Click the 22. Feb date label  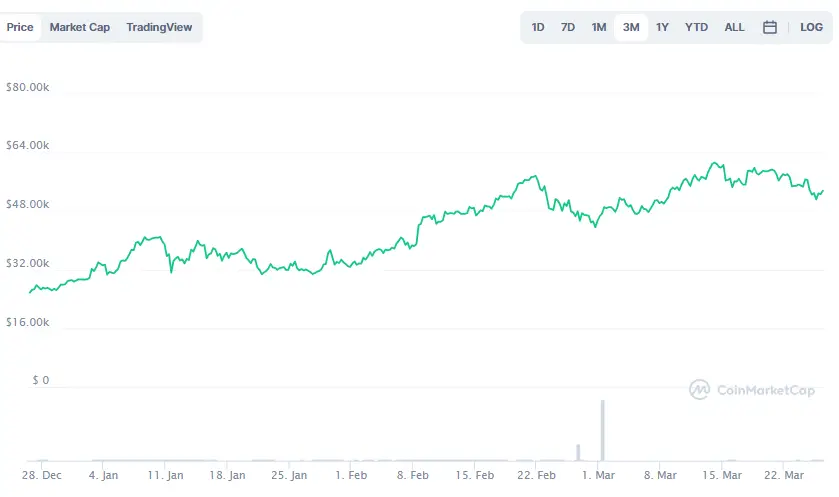[536, 475]
